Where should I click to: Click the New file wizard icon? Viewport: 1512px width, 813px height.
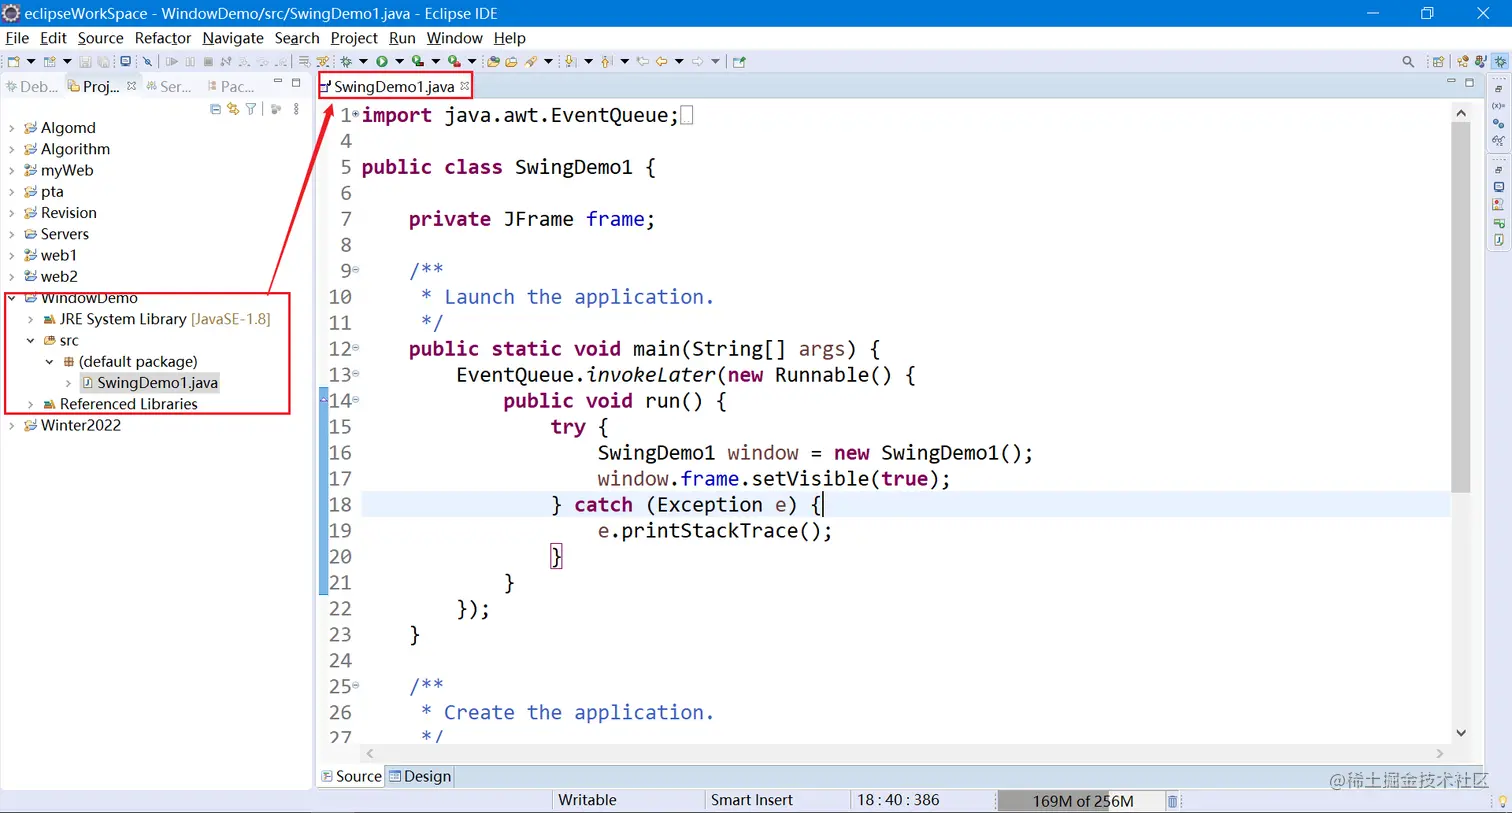(13, 61)
